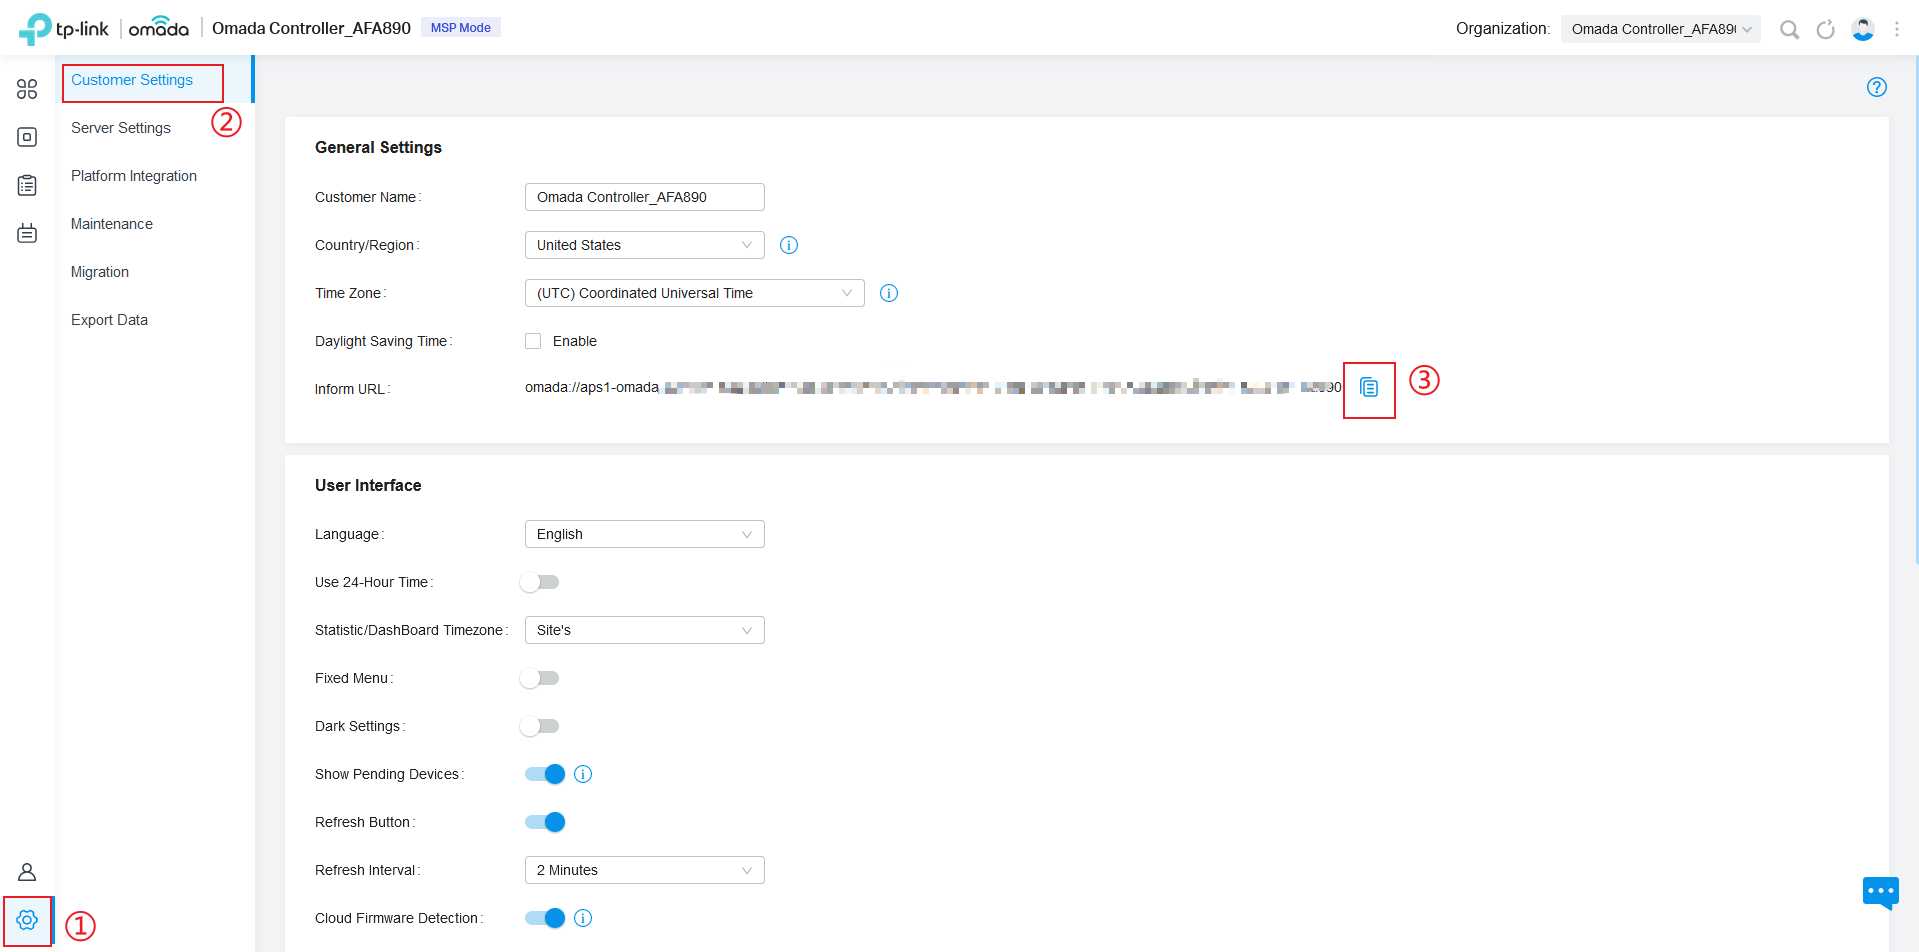Click the refresh icon in top bar

[x=1825, y=29]
